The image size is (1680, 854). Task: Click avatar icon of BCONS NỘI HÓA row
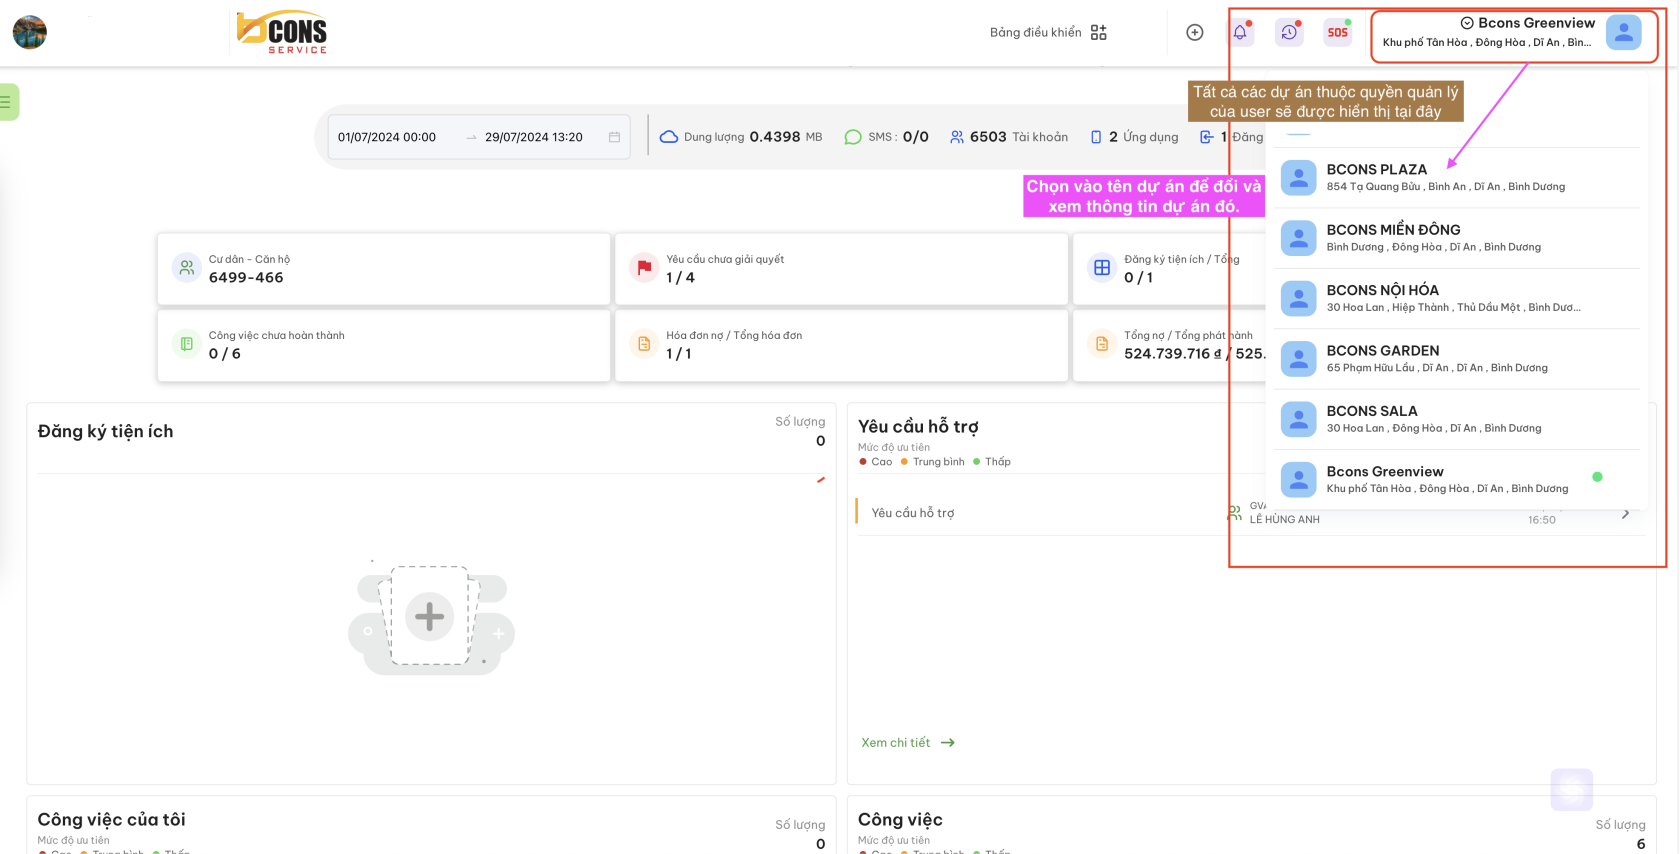[1298, 298]
